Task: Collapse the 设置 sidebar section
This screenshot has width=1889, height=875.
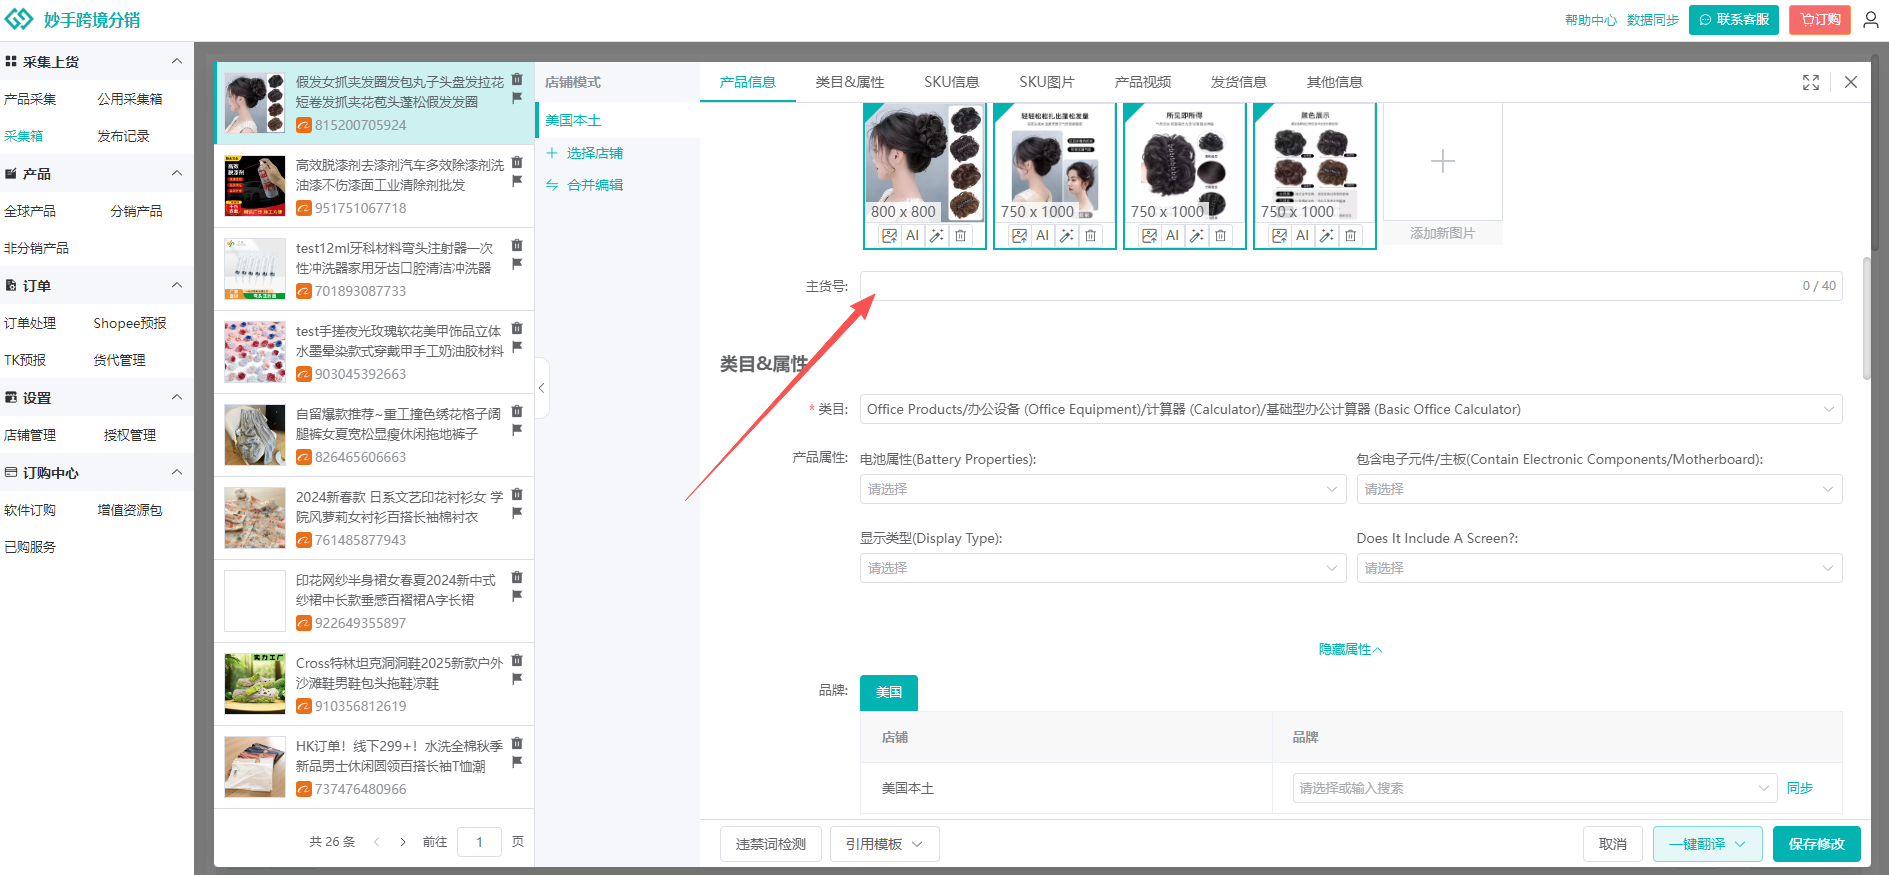Action: (177, 397)
